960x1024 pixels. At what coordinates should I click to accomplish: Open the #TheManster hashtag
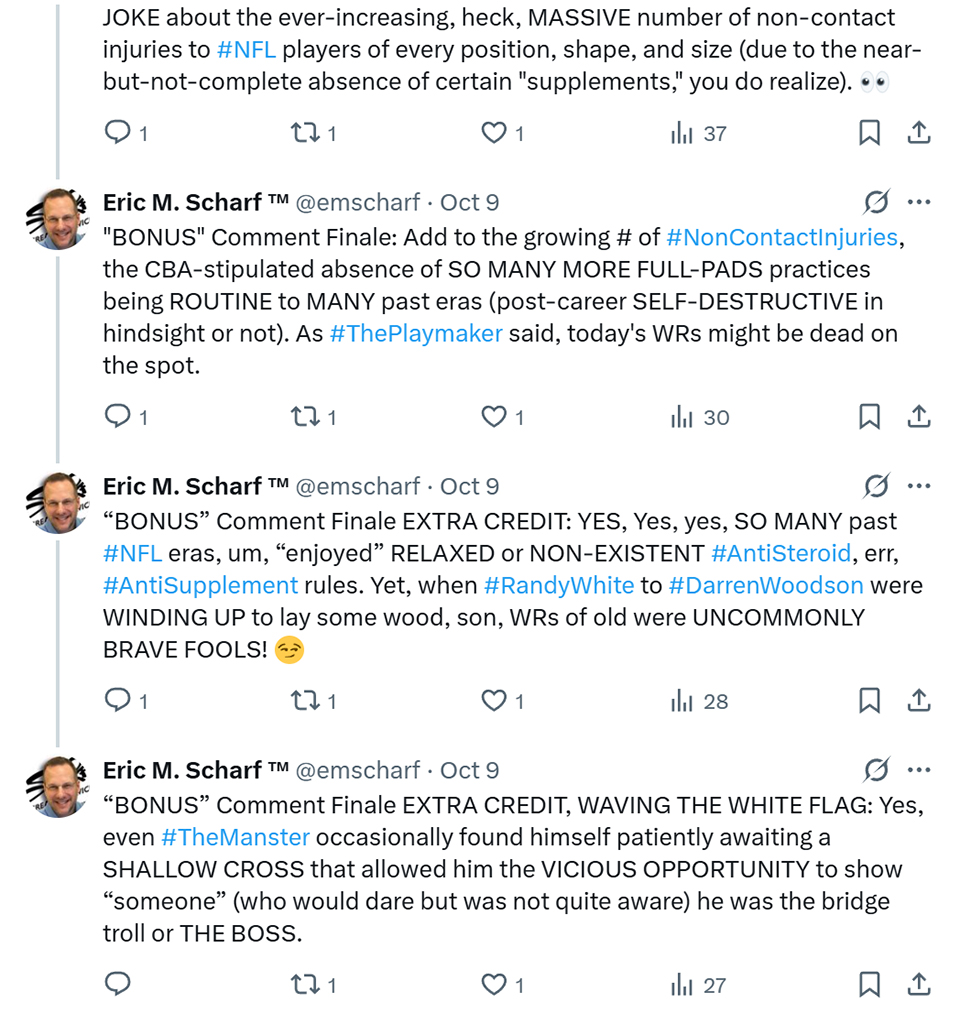coord(235,837)
